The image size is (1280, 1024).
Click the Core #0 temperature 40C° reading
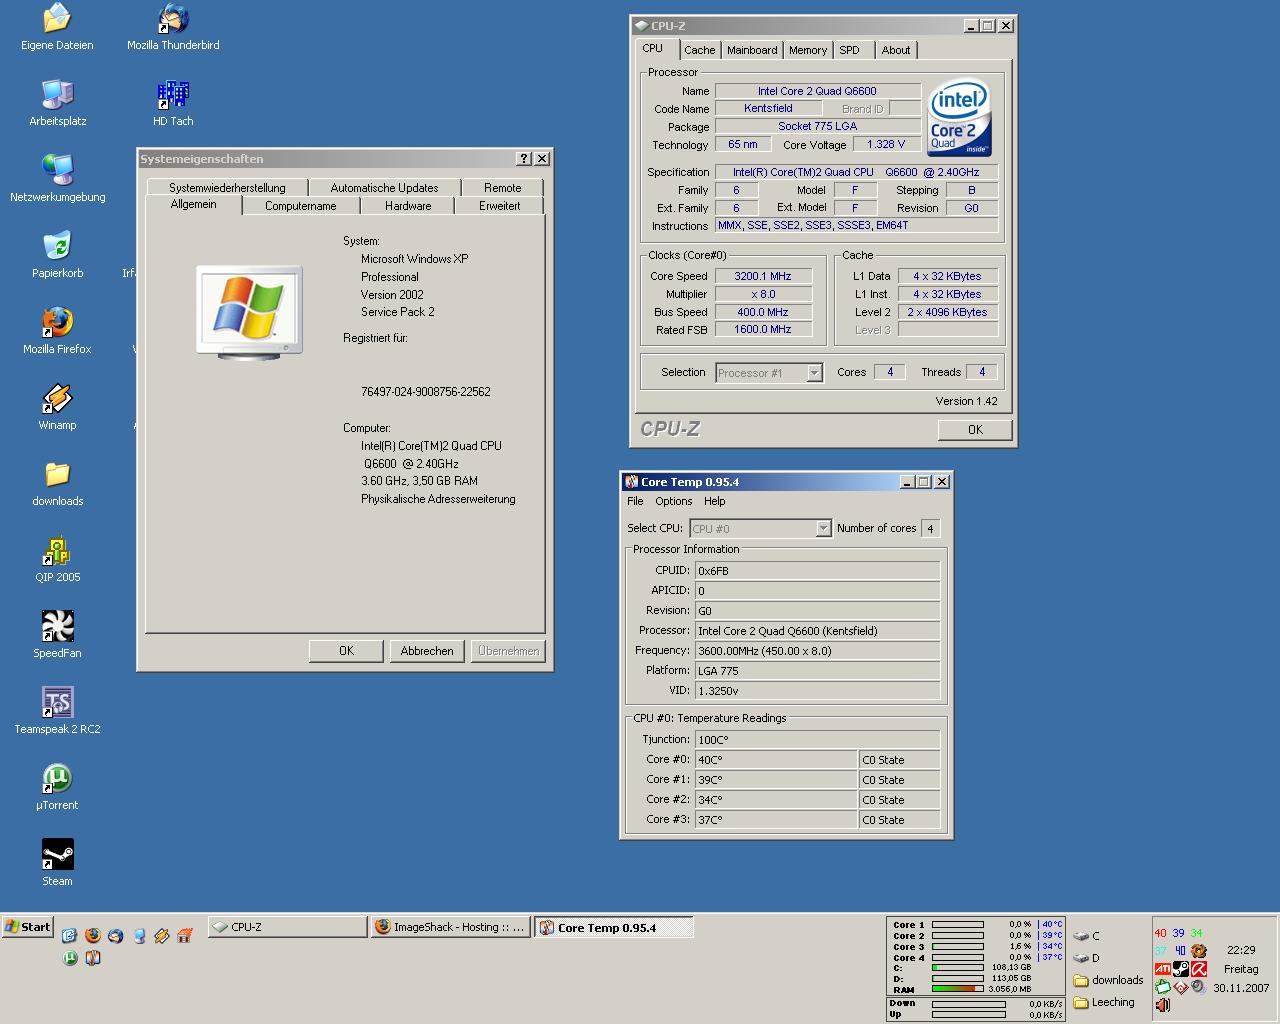click(x=775, y=760)
